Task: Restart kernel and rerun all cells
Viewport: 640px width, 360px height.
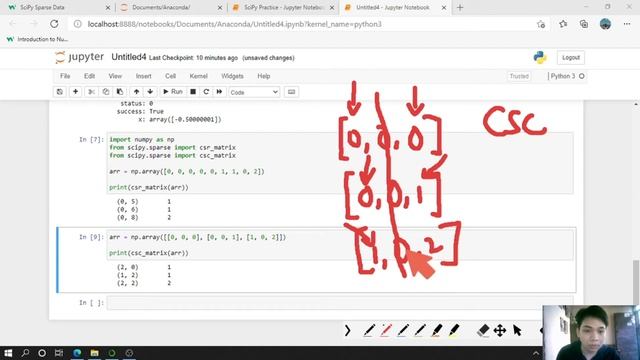Action: [x=219, y=92]
